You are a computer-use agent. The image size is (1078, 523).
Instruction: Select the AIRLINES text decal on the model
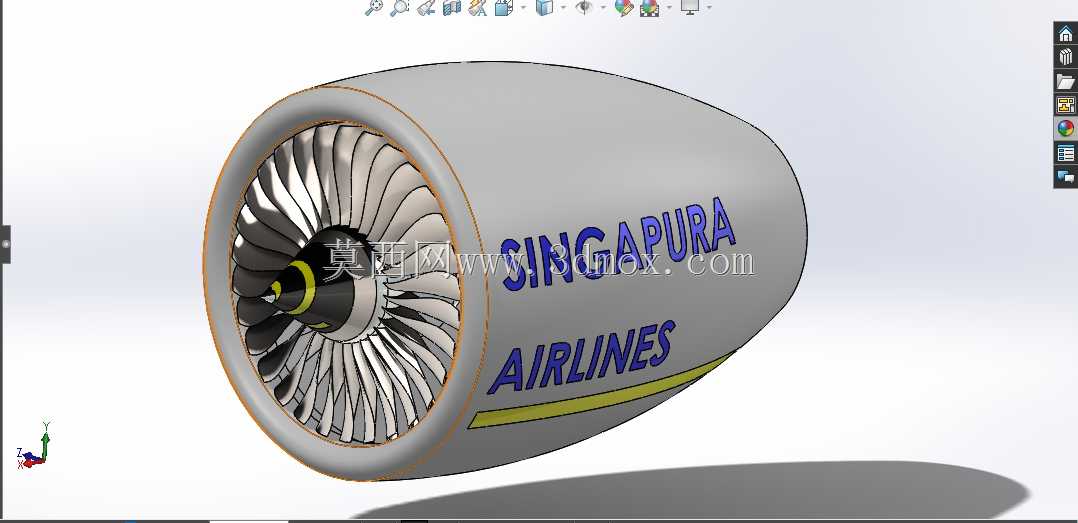(x=582, y=357)
